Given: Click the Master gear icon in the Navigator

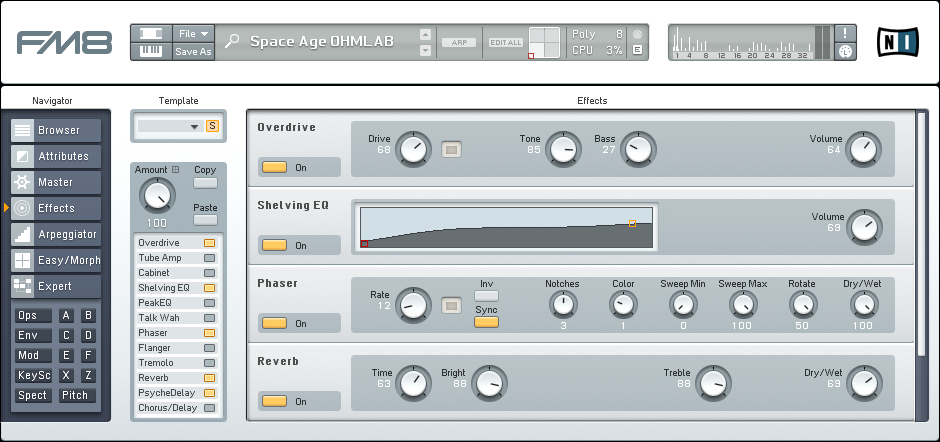Looking at the screenshot, I should 23,182.
